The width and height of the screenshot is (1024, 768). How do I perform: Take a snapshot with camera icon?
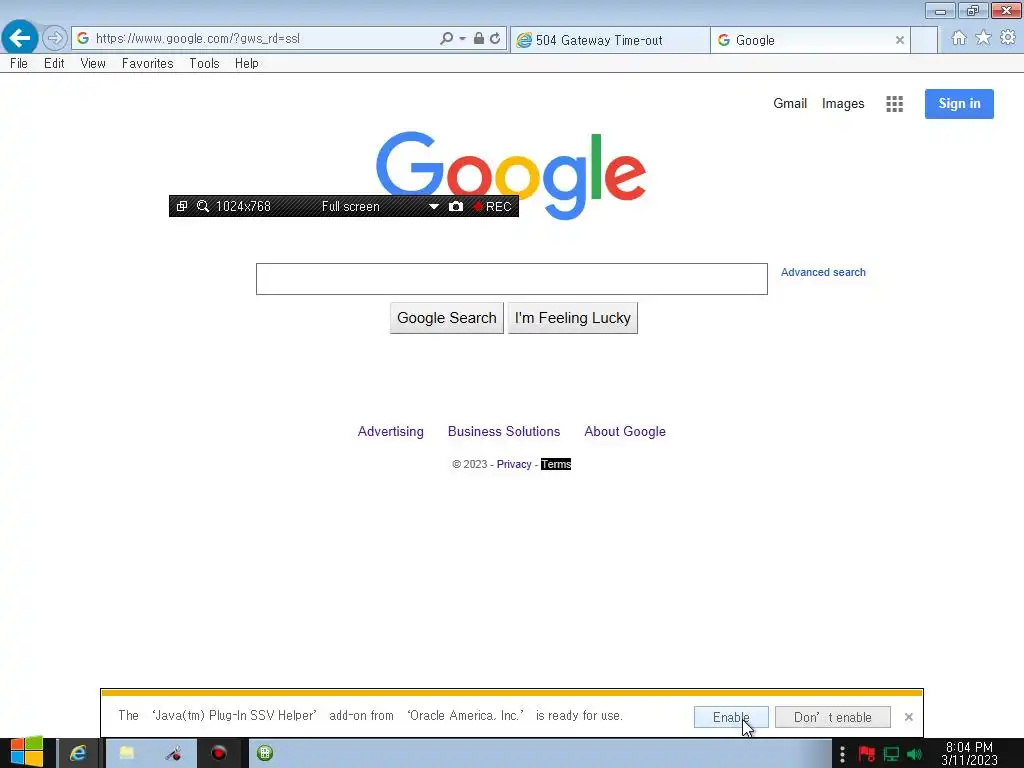pyautogui.click(x=456, y=206)
